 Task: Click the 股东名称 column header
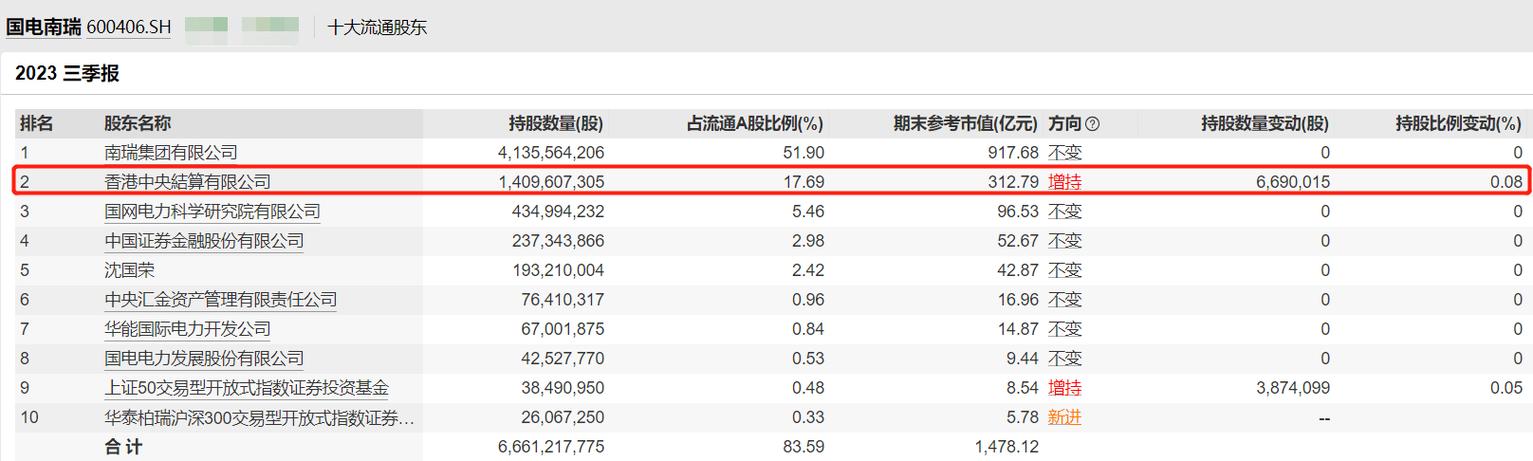tap(138, 124)
